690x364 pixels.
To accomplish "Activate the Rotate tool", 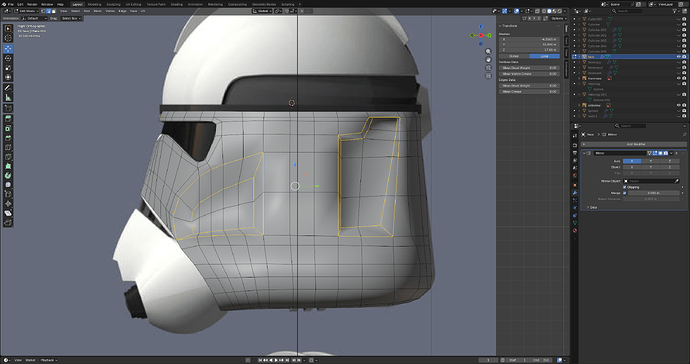I will 8,58.
